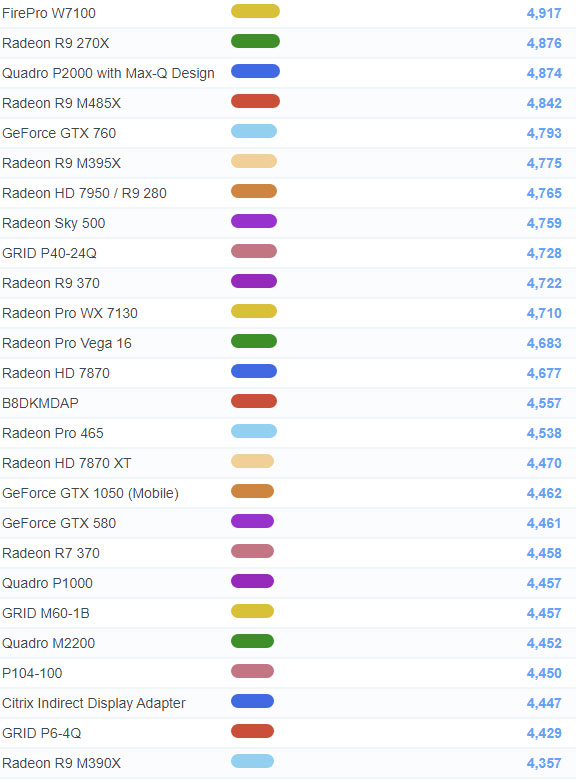The image size is (576, 781).
Task: Click the 4,874 score value
Action: pyautogui.click(x=544, y=73)
